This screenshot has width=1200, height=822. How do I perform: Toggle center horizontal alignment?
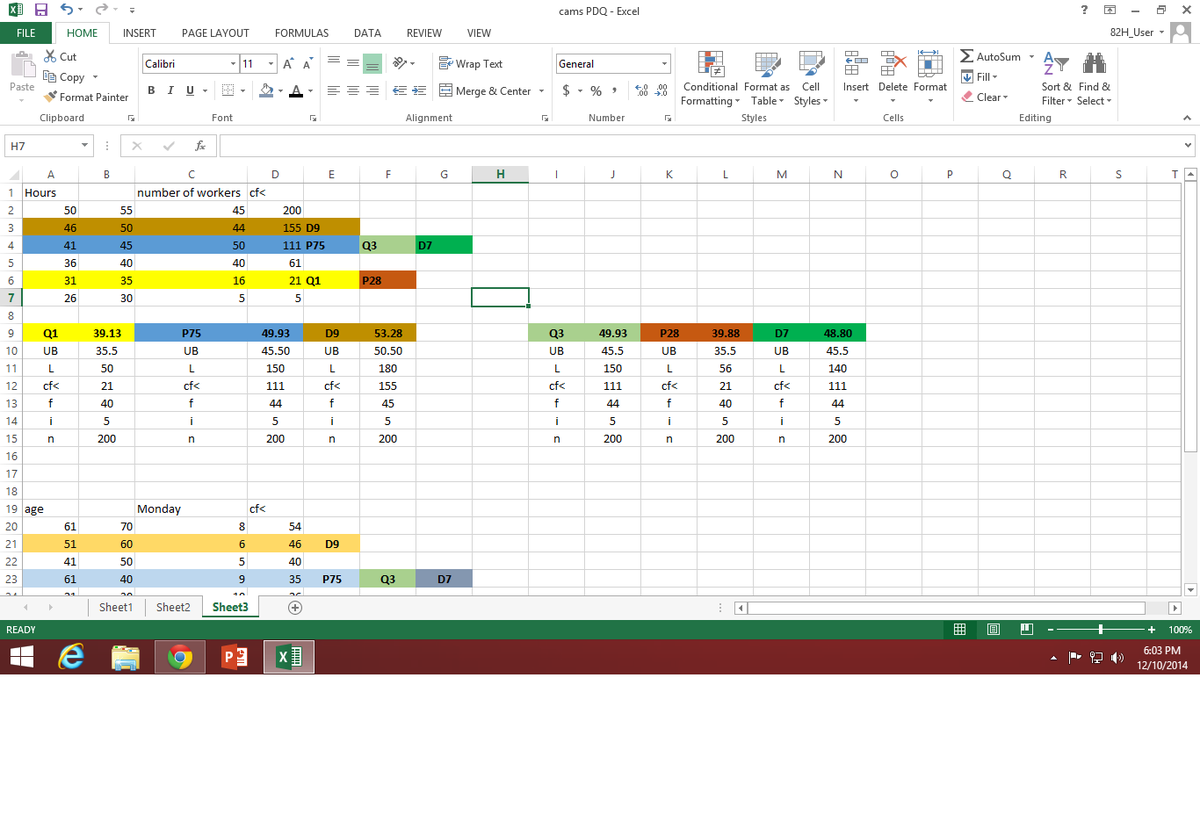[x=352, y=91]
